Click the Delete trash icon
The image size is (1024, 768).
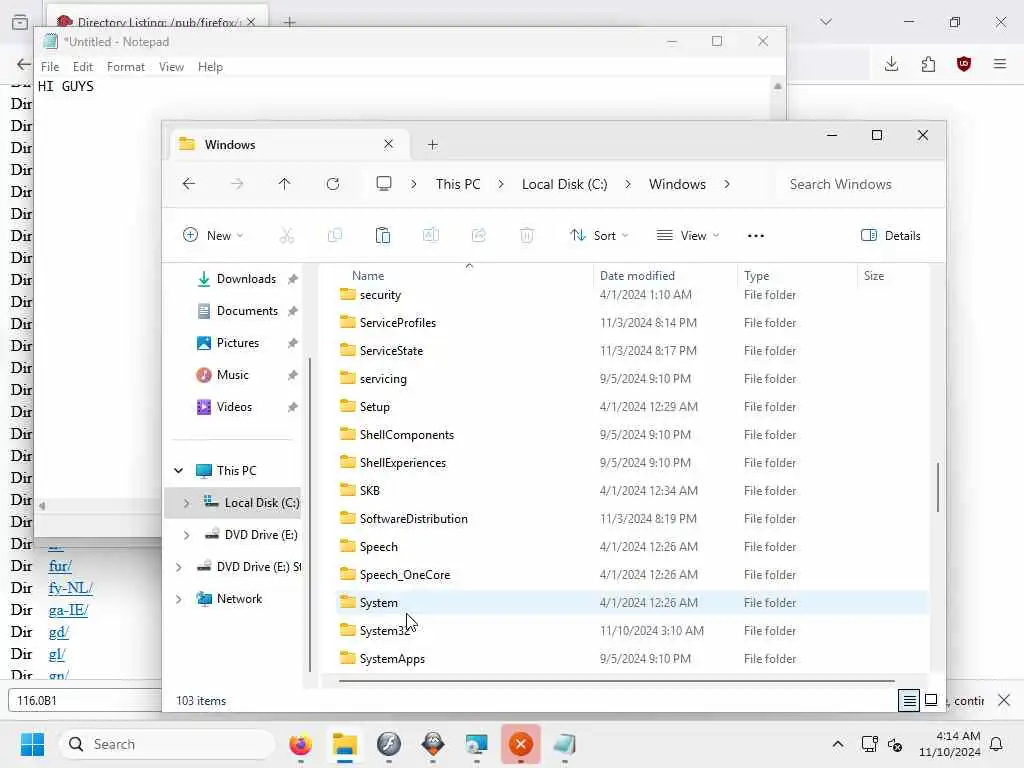click(527, 236)
